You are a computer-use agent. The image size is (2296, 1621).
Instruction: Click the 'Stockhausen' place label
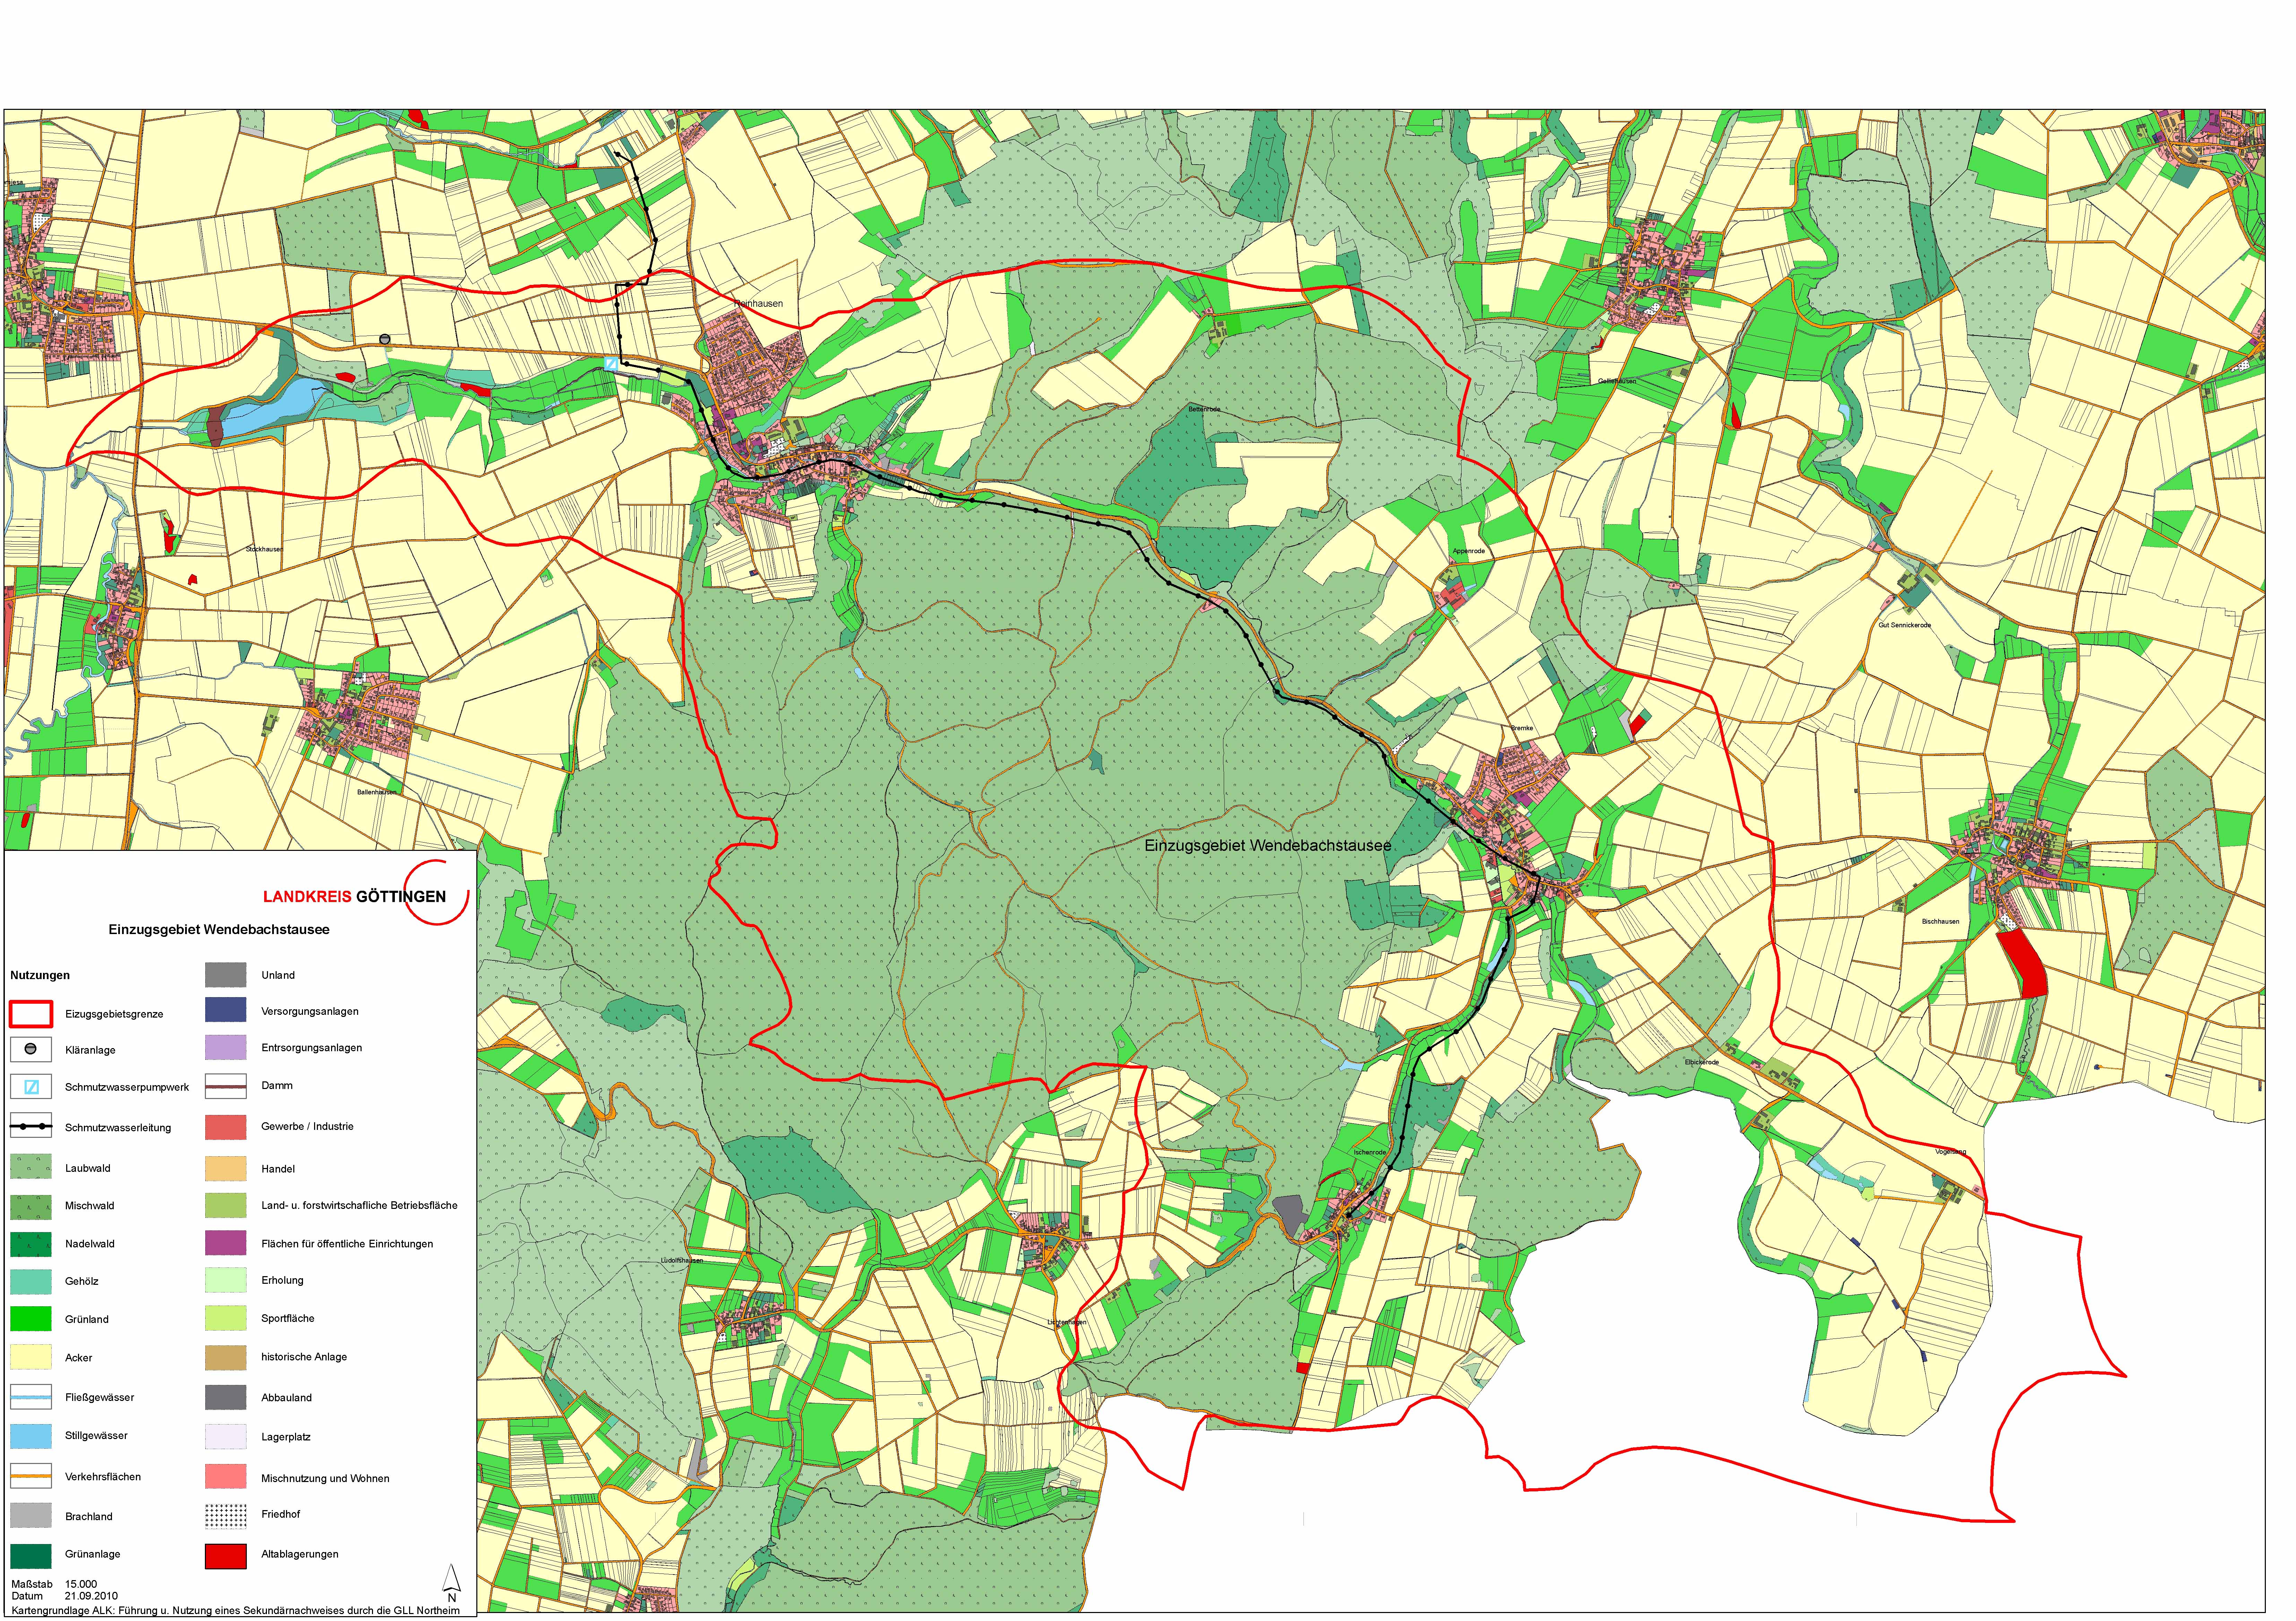265,549
